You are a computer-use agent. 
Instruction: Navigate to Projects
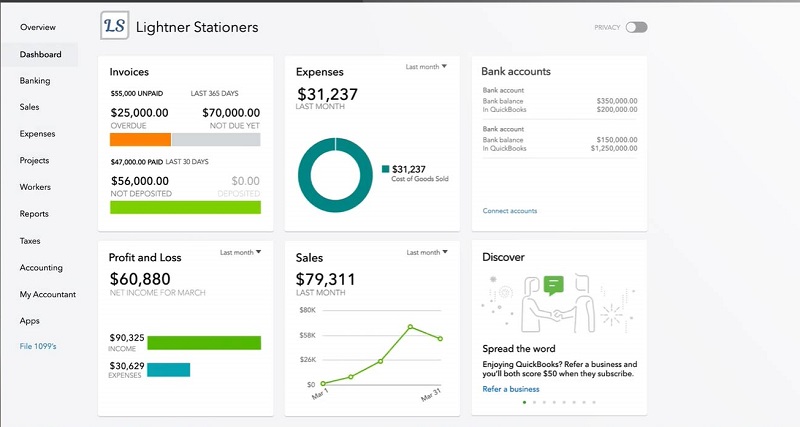coord(34,160)
